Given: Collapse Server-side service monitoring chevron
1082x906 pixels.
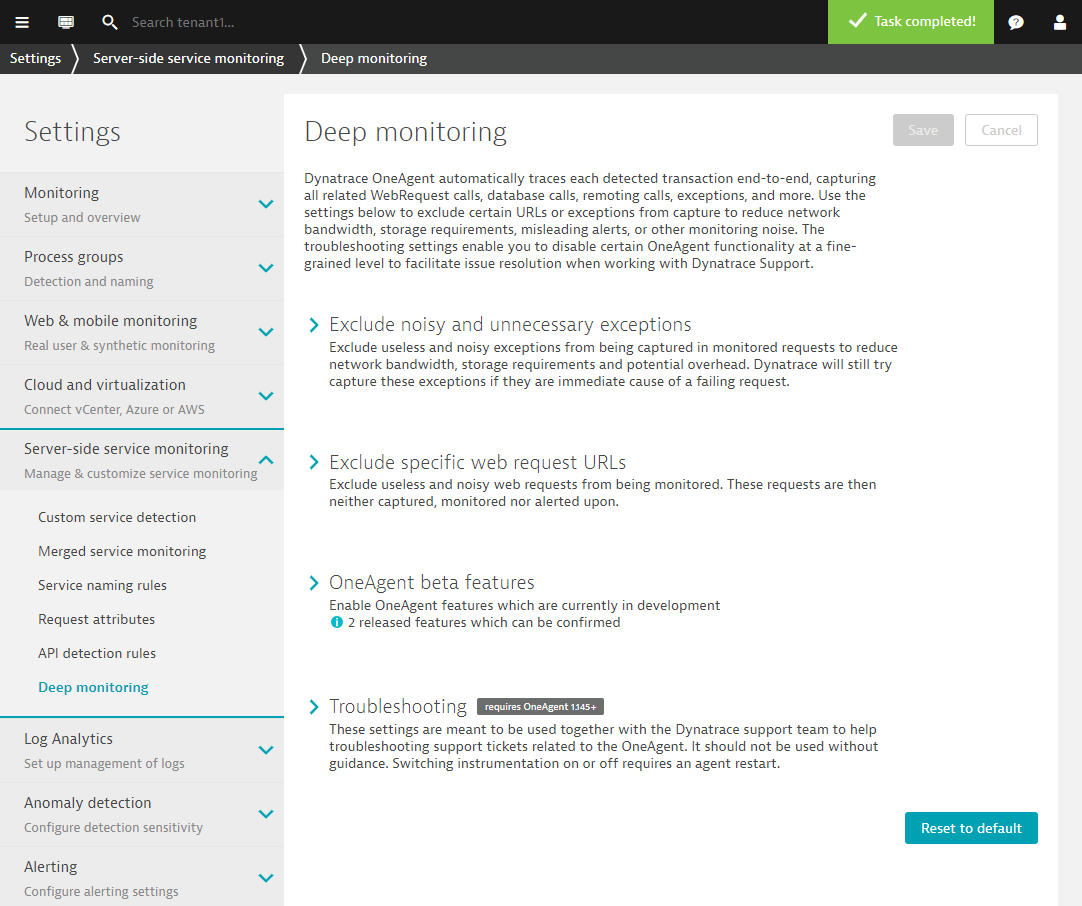Looking at the screenshot, I should click(x=266, y=460).
